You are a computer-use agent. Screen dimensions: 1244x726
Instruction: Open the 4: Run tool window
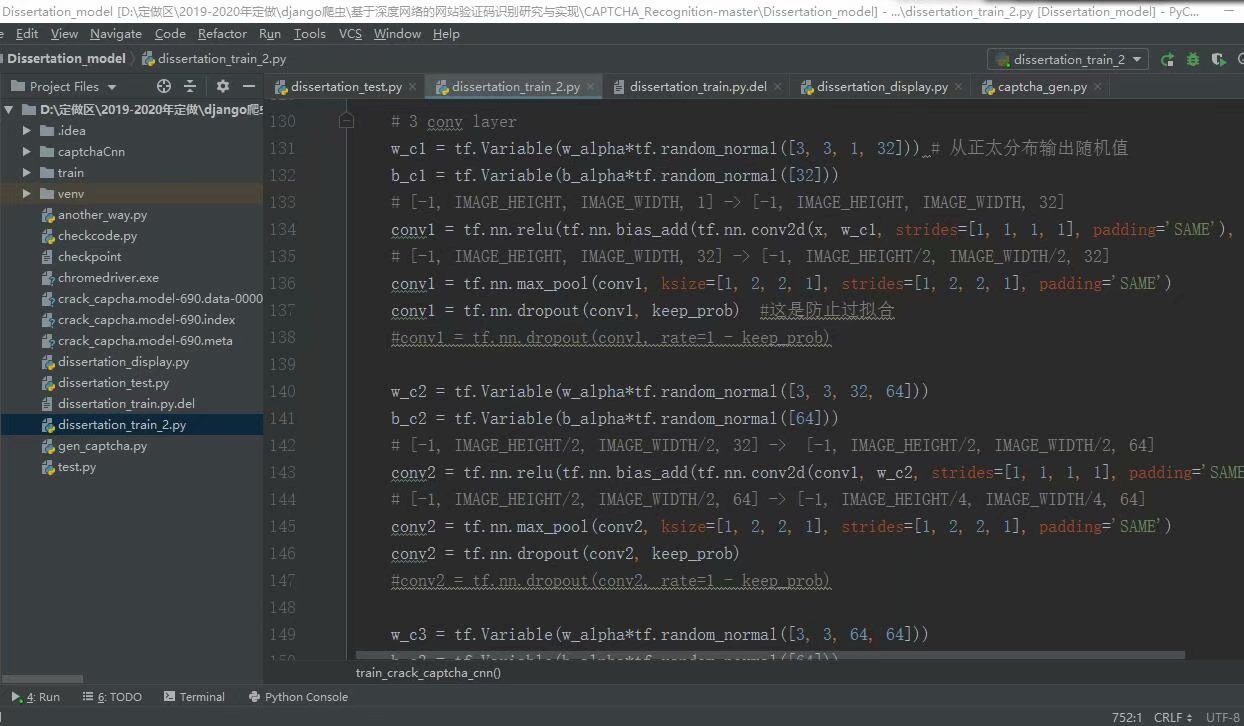tap(36, 697)
